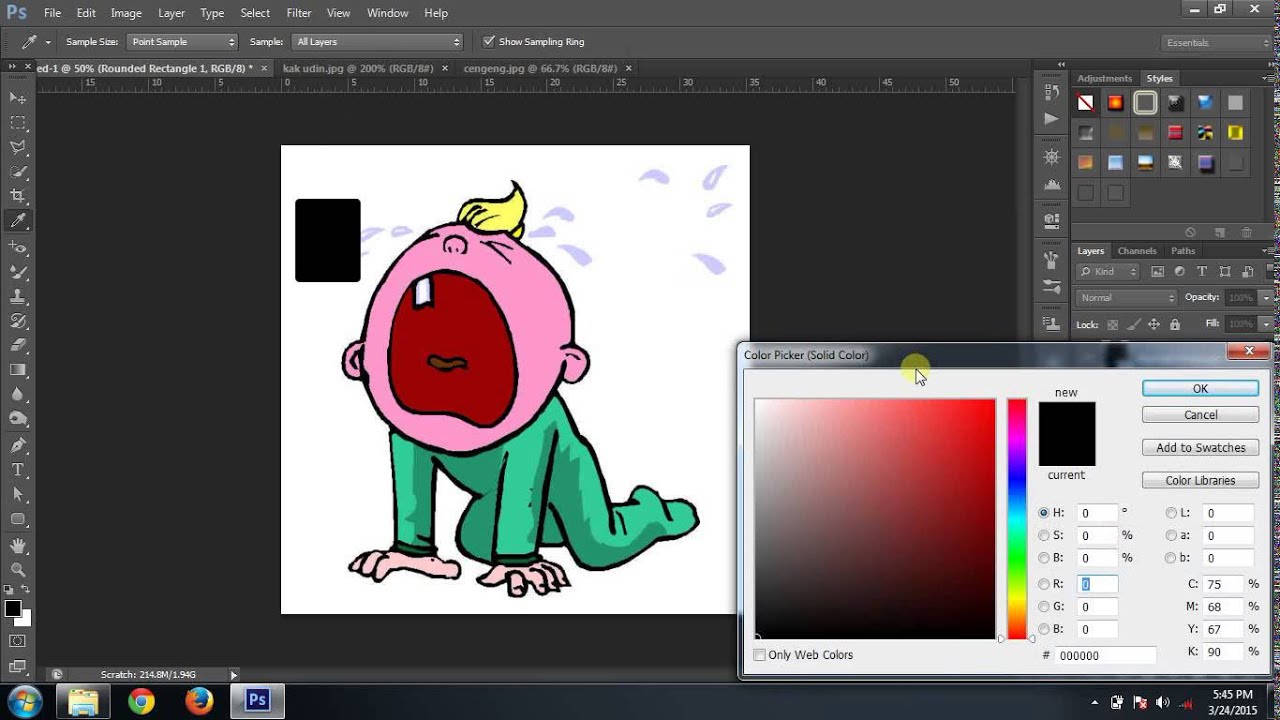The width and height of the screenshot is (1280, 720).
Task: Select the Gradient tool
Action: [18, 371]
